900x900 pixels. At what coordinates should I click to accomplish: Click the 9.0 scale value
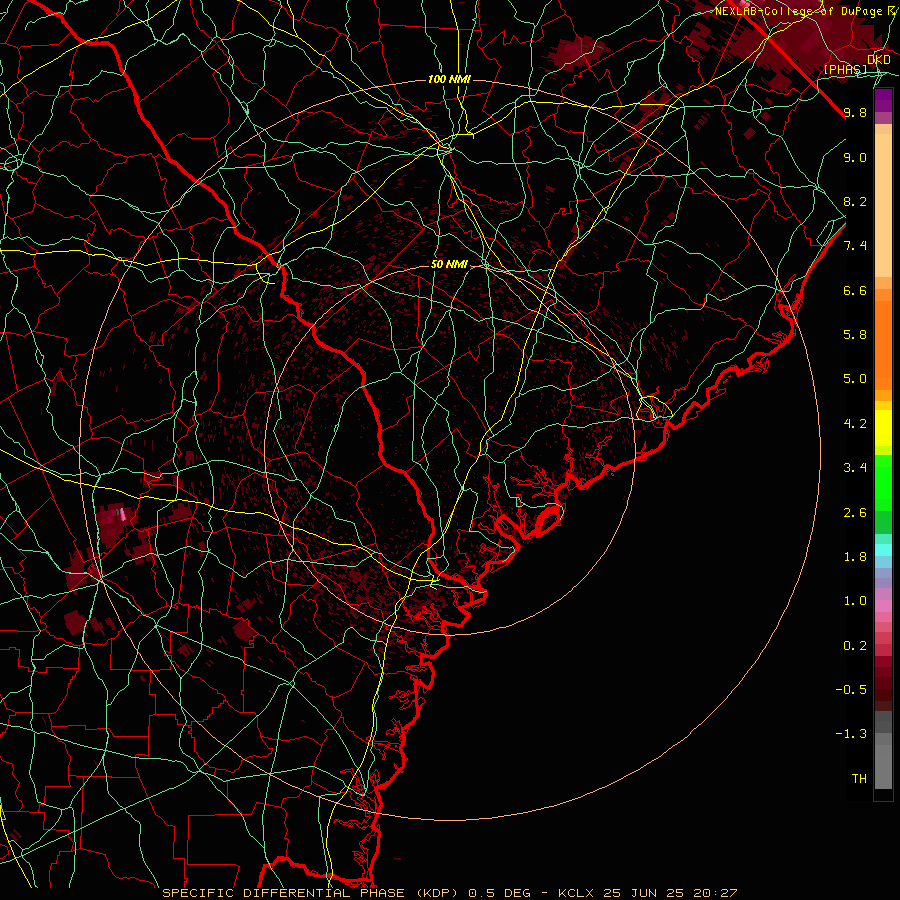855,157
